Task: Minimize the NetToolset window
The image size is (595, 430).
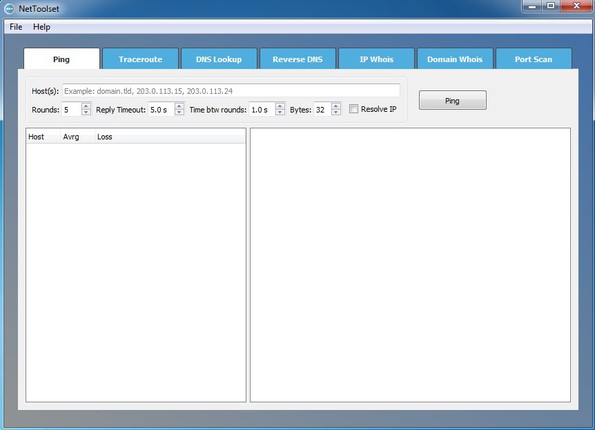Action: pyautogui.click(x=532, y=6)
